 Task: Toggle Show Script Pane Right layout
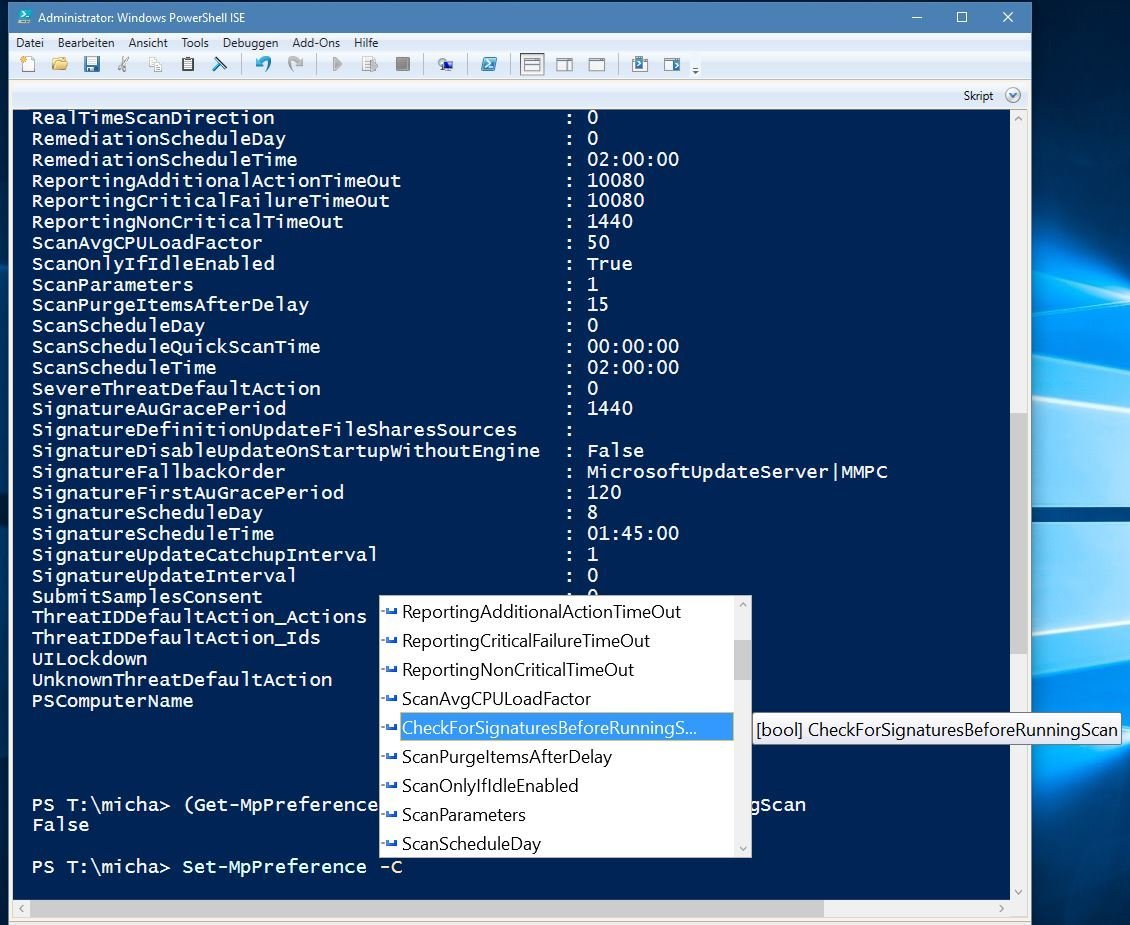pos(565,64)
